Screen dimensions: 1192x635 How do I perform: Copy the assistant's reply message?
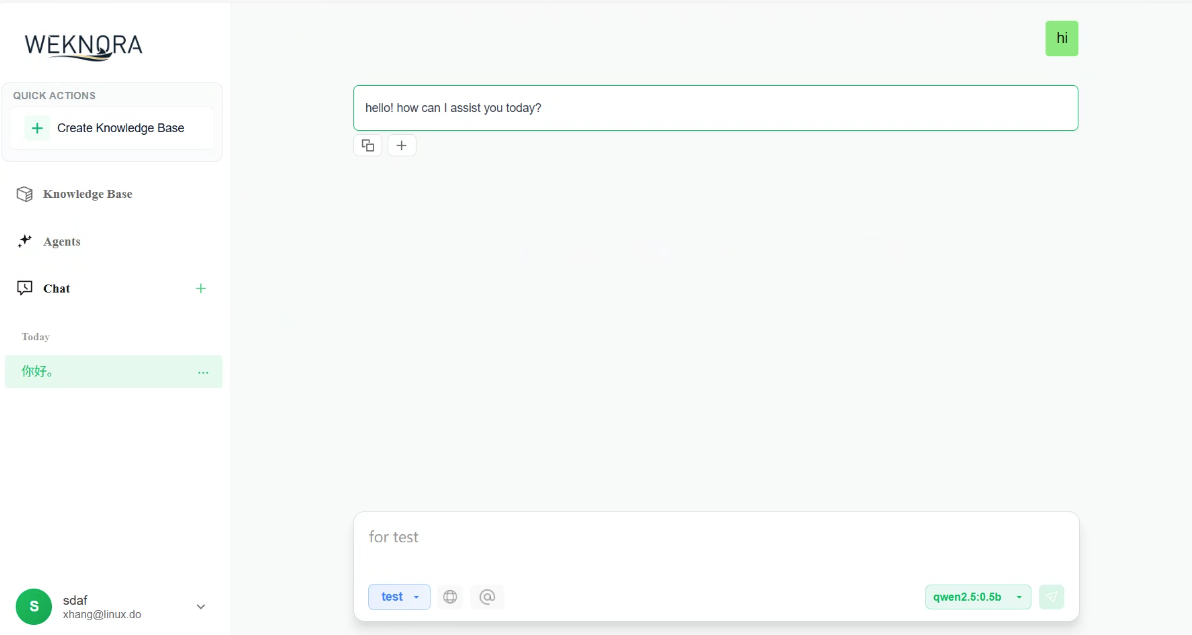(367, 145)
